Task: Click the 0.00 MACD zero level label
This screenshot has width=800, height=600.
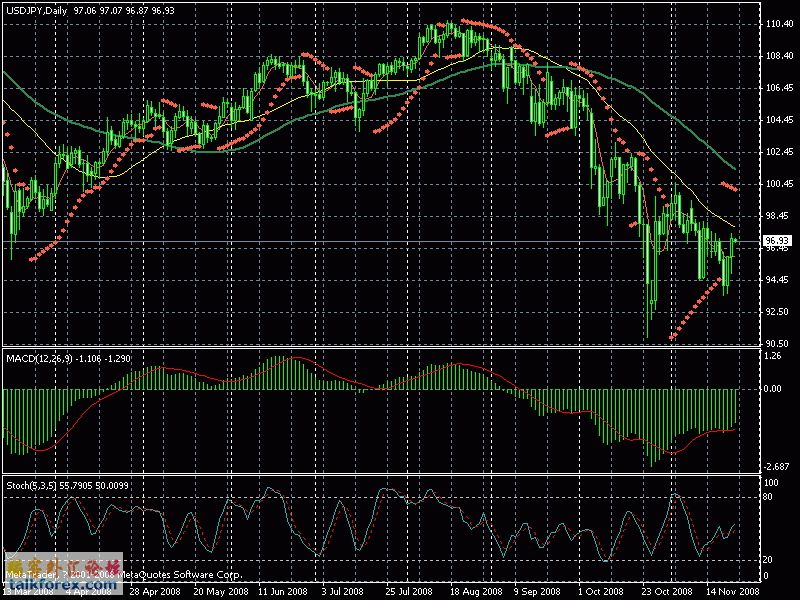Action: [x=773, y=389]
